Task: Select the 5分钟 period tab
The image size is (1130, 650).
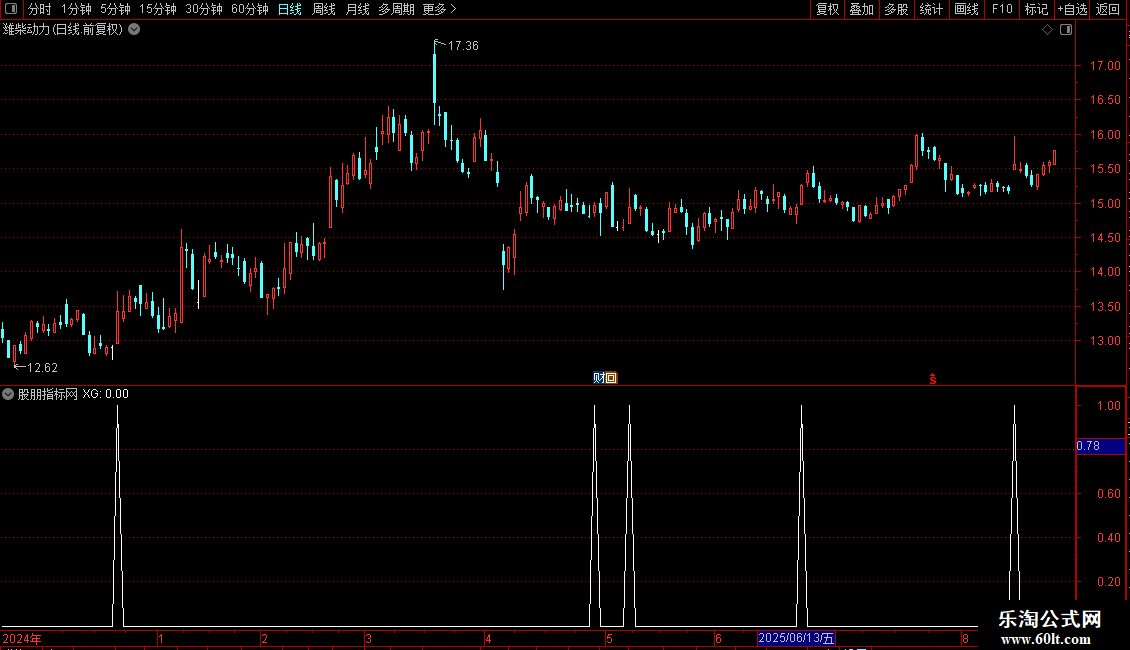Action: pos(115,9)
